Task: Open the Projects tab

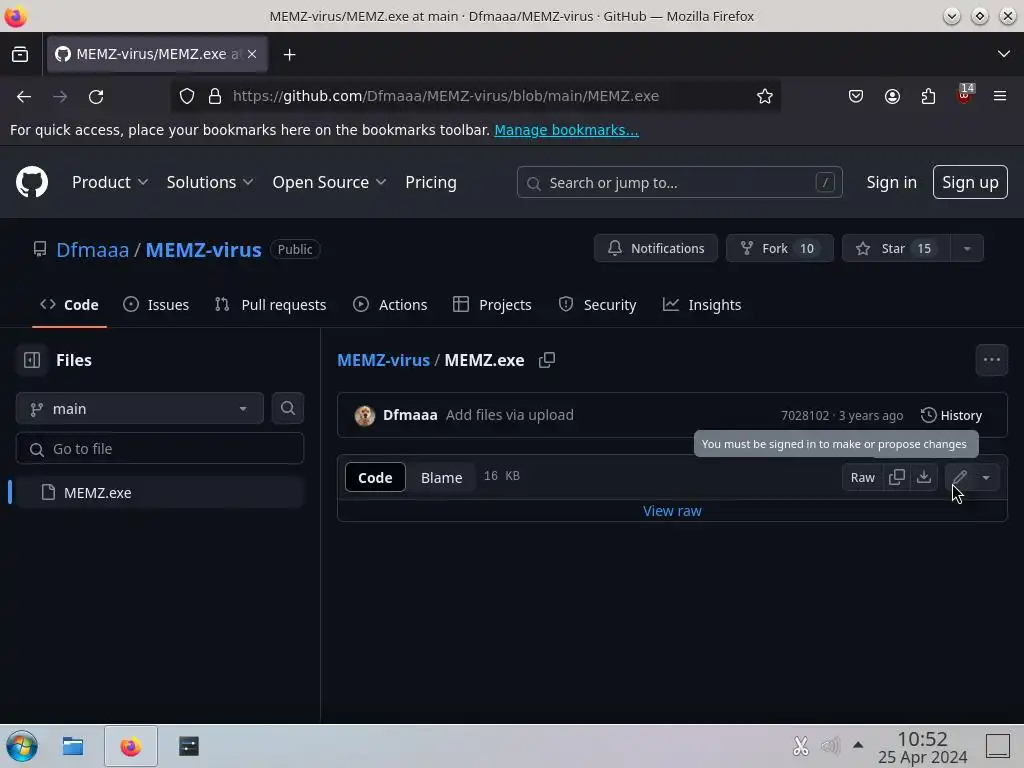Action: pyautogui.click(x=492, y=304)
